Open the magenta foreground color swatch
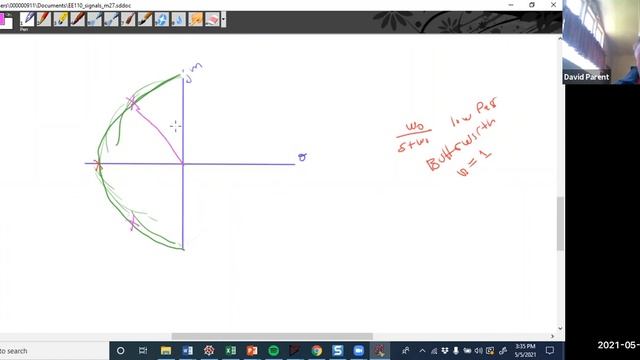Image resolution: width=640 pixels, height=360 pixels. coord(2,19)
